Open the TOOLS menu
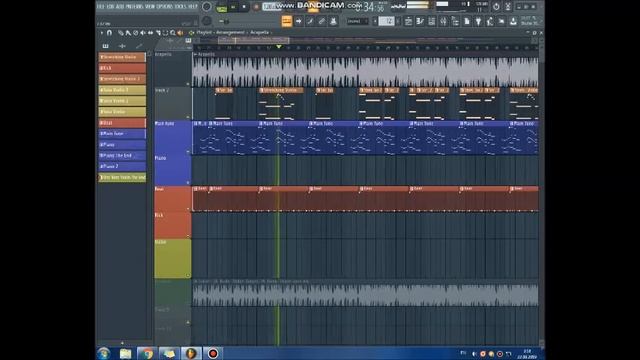640x360 pixels. [180, 7]
